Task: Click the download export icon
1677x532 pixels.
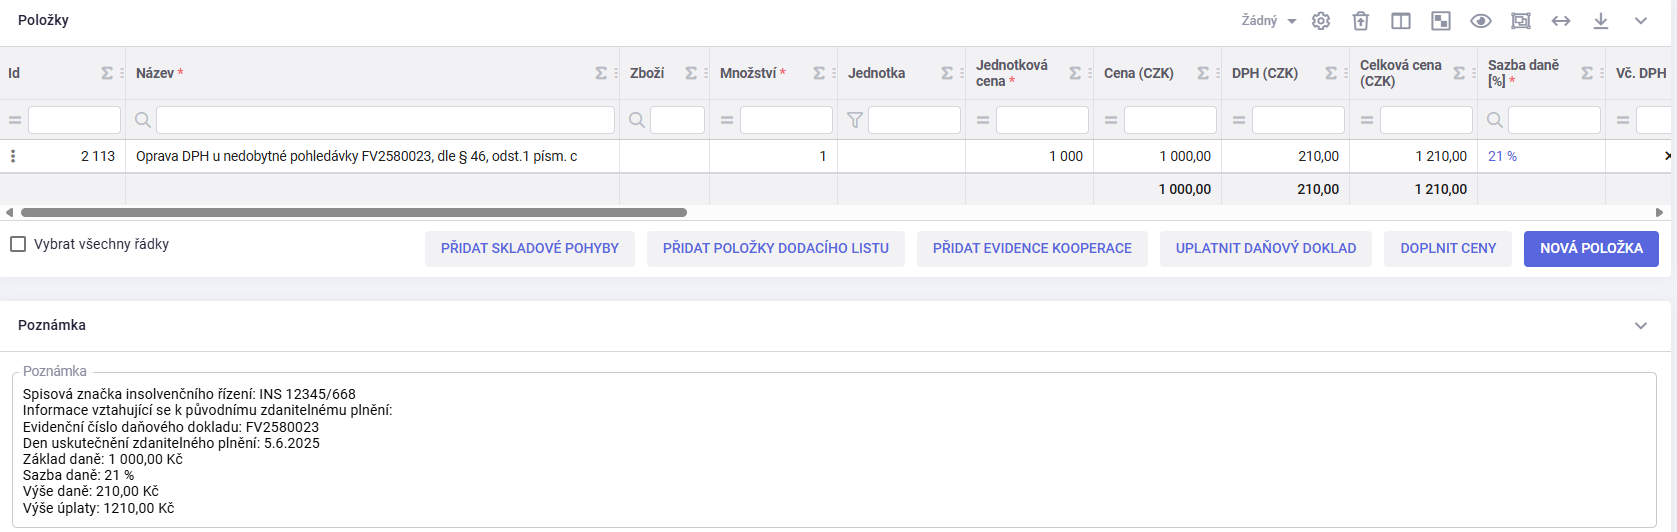Action: tap(1601, 21)
